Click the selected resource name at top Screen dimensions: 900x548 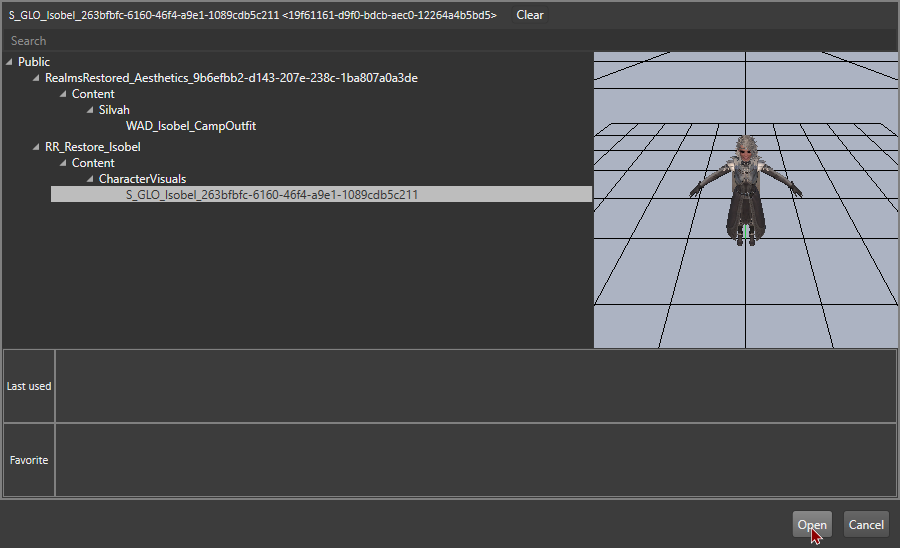253,15
